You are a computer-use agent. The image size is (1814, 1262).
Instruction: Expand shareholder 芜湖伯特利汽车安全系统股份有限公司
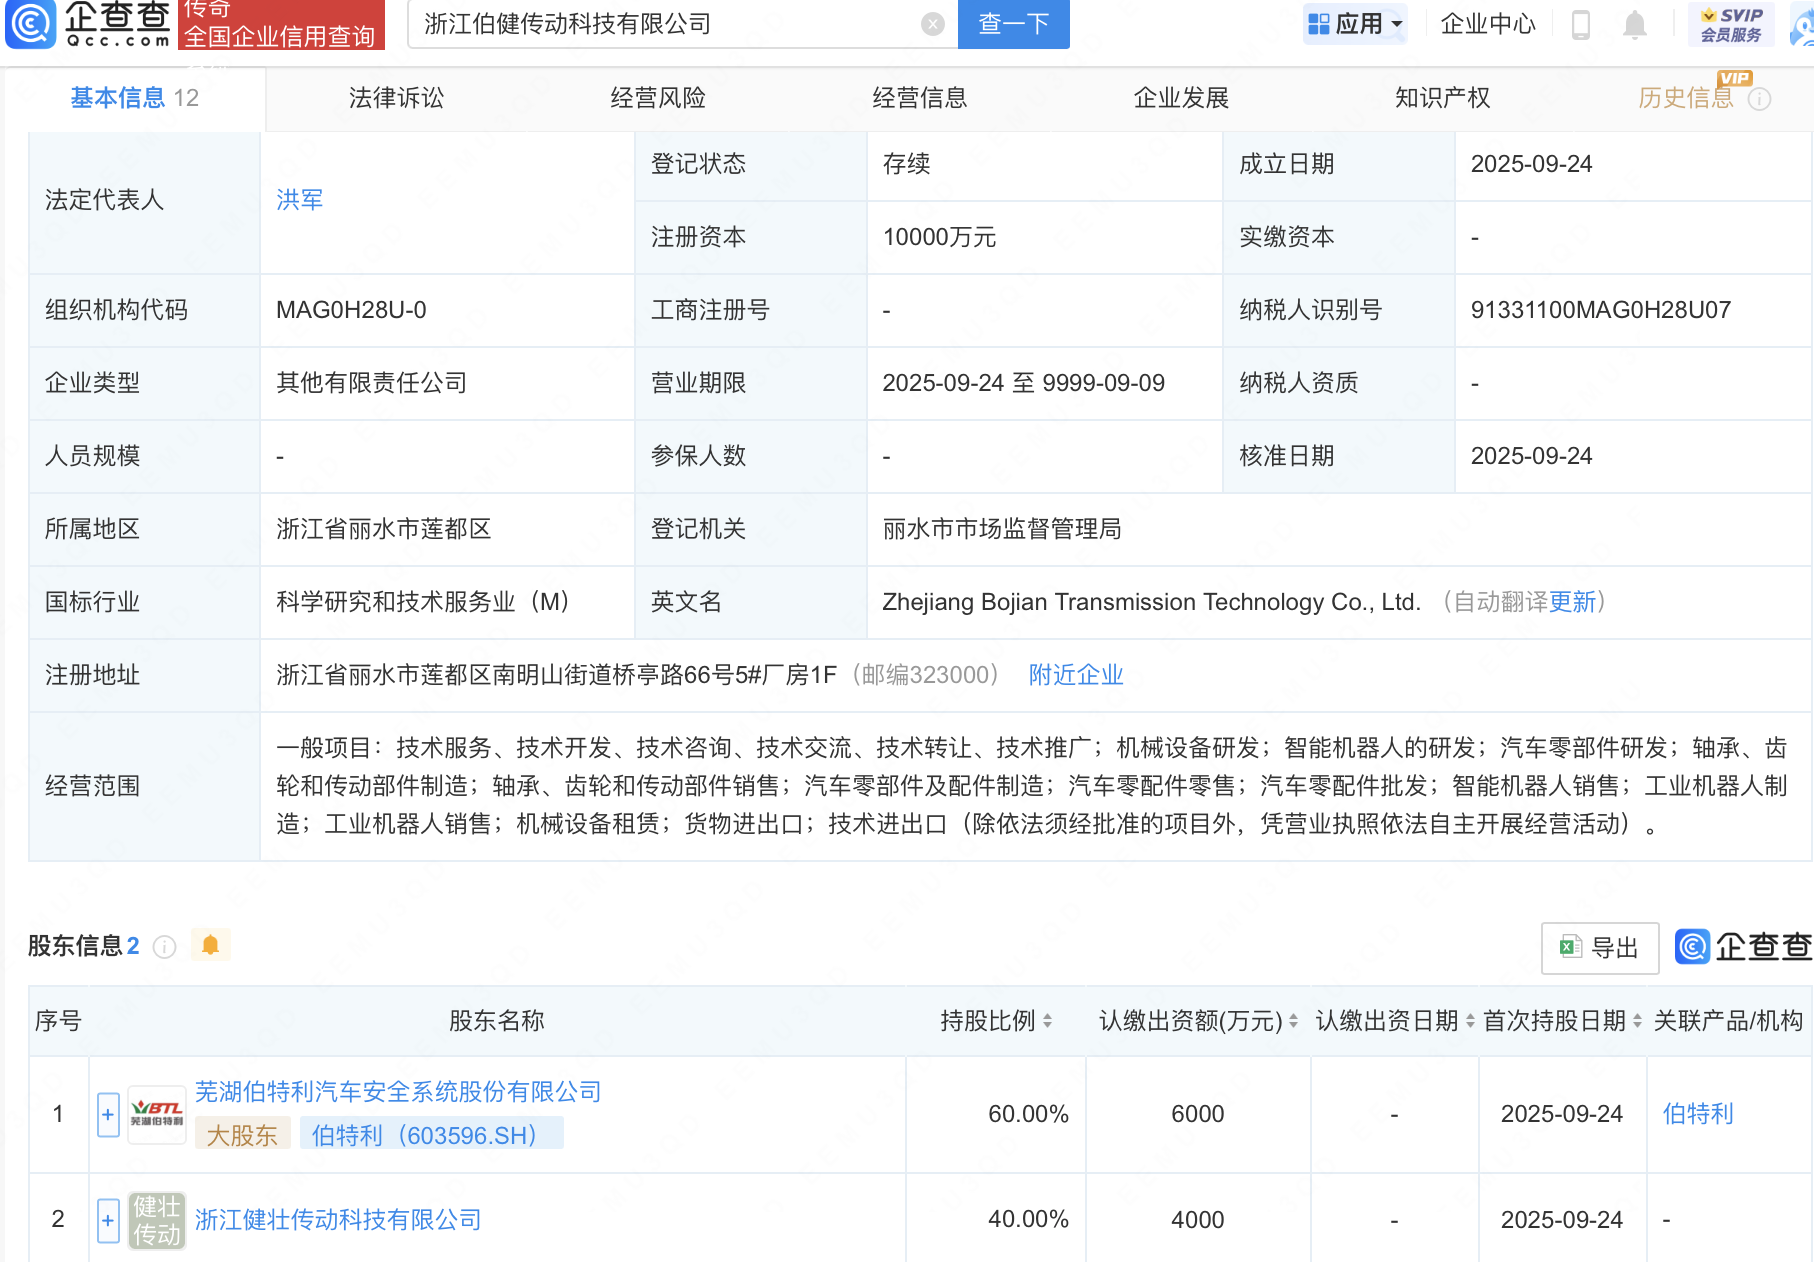point(107,1114)
